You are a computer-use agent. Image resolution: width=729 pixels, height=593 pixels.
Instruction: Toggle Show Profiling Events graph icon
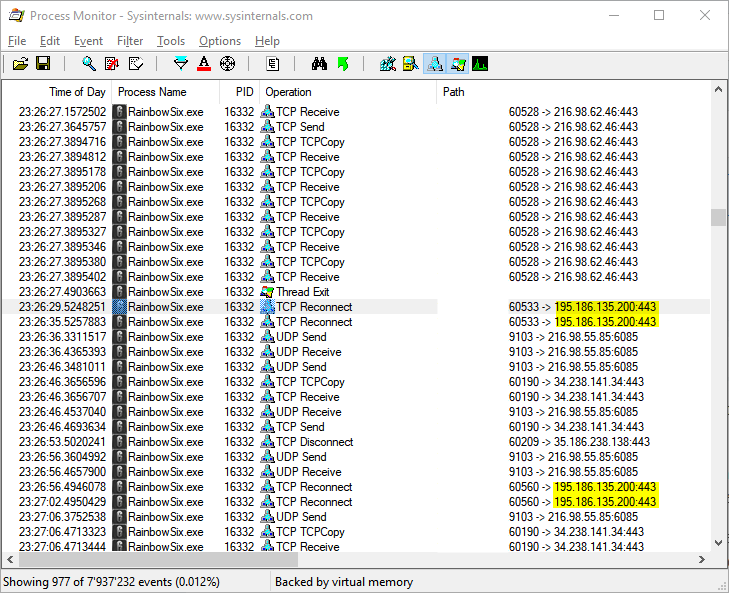coord(480,64)
